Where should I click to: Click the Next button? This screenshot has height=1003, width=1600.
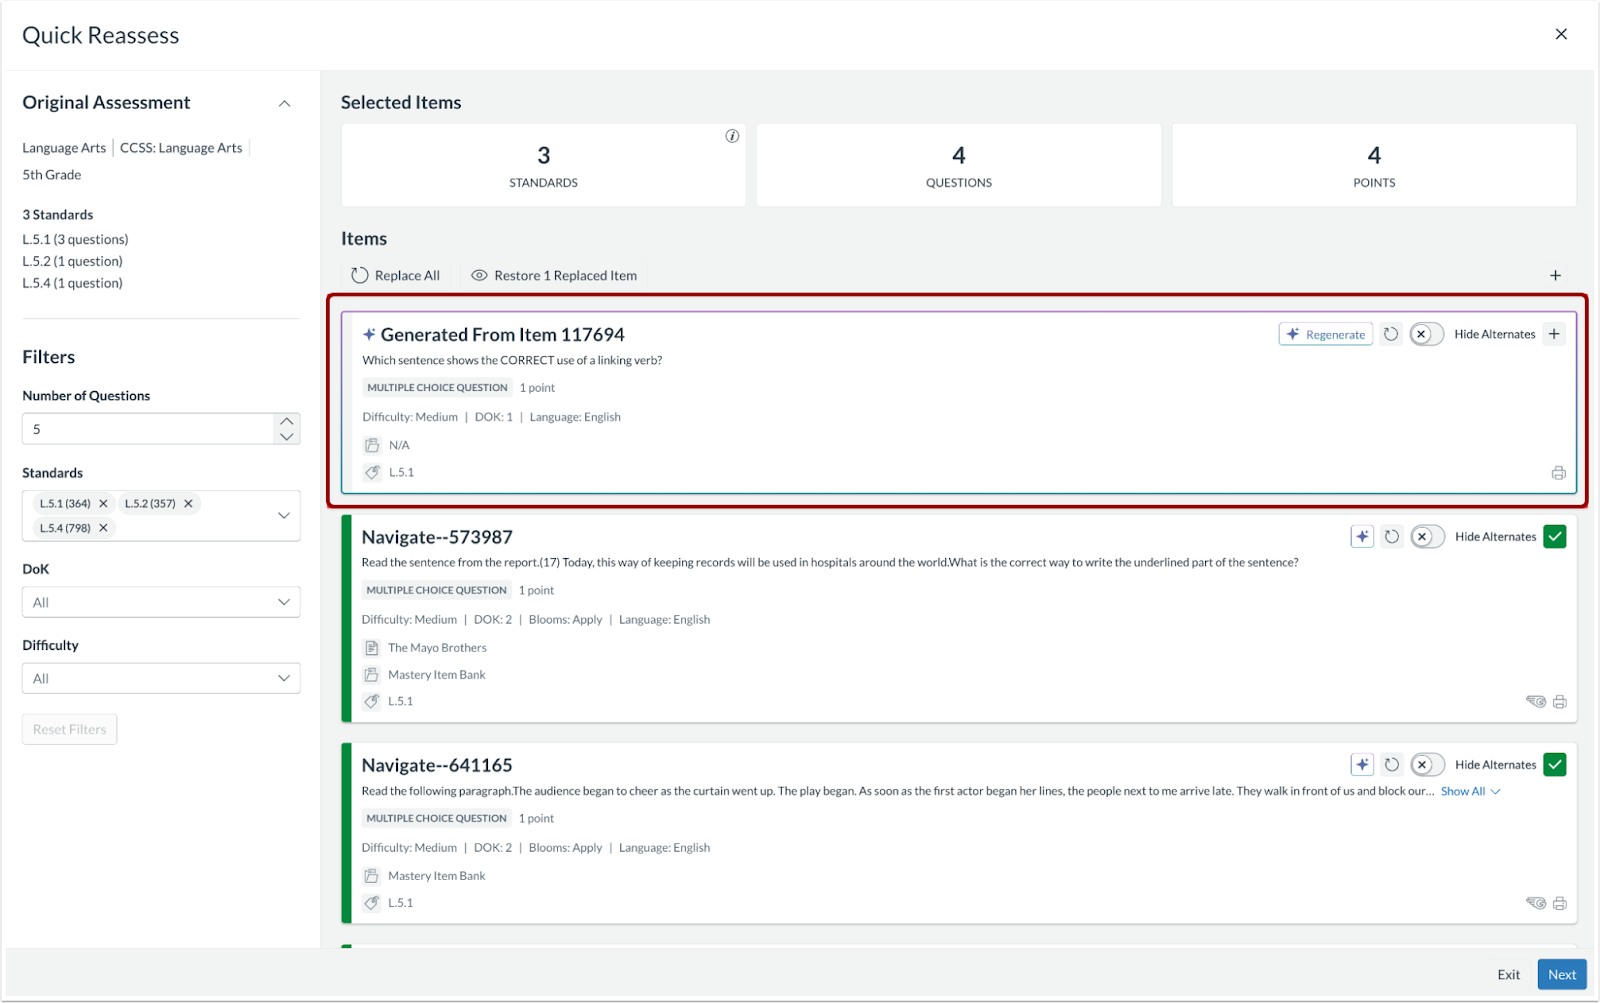1562,975
